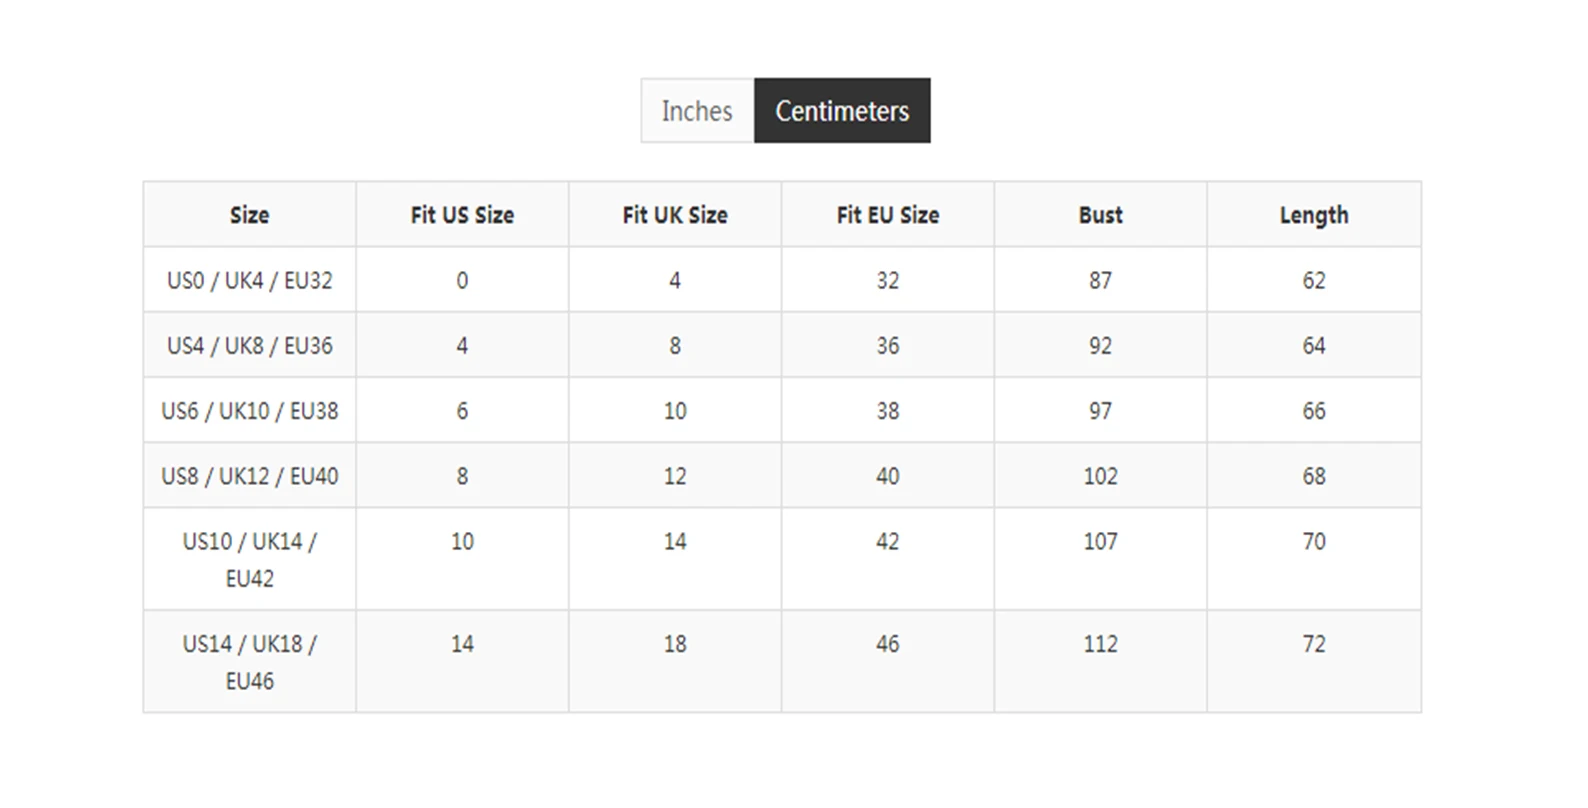Select the US4 / UK8 / EU36 row label

pos(249,346)
